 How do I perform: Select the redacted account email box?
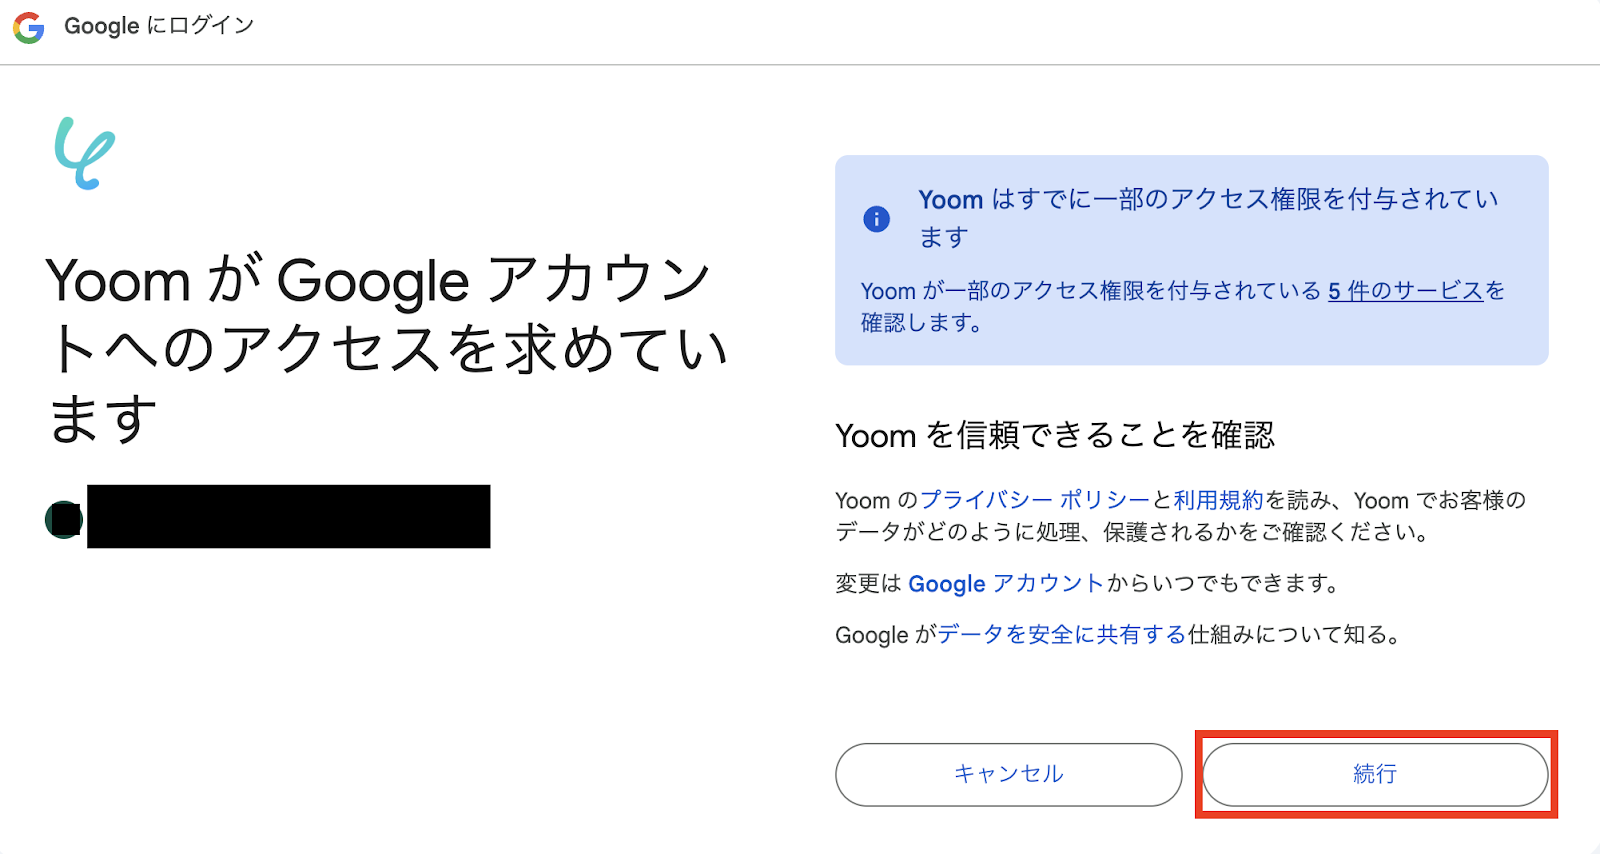tap(288, 516)
